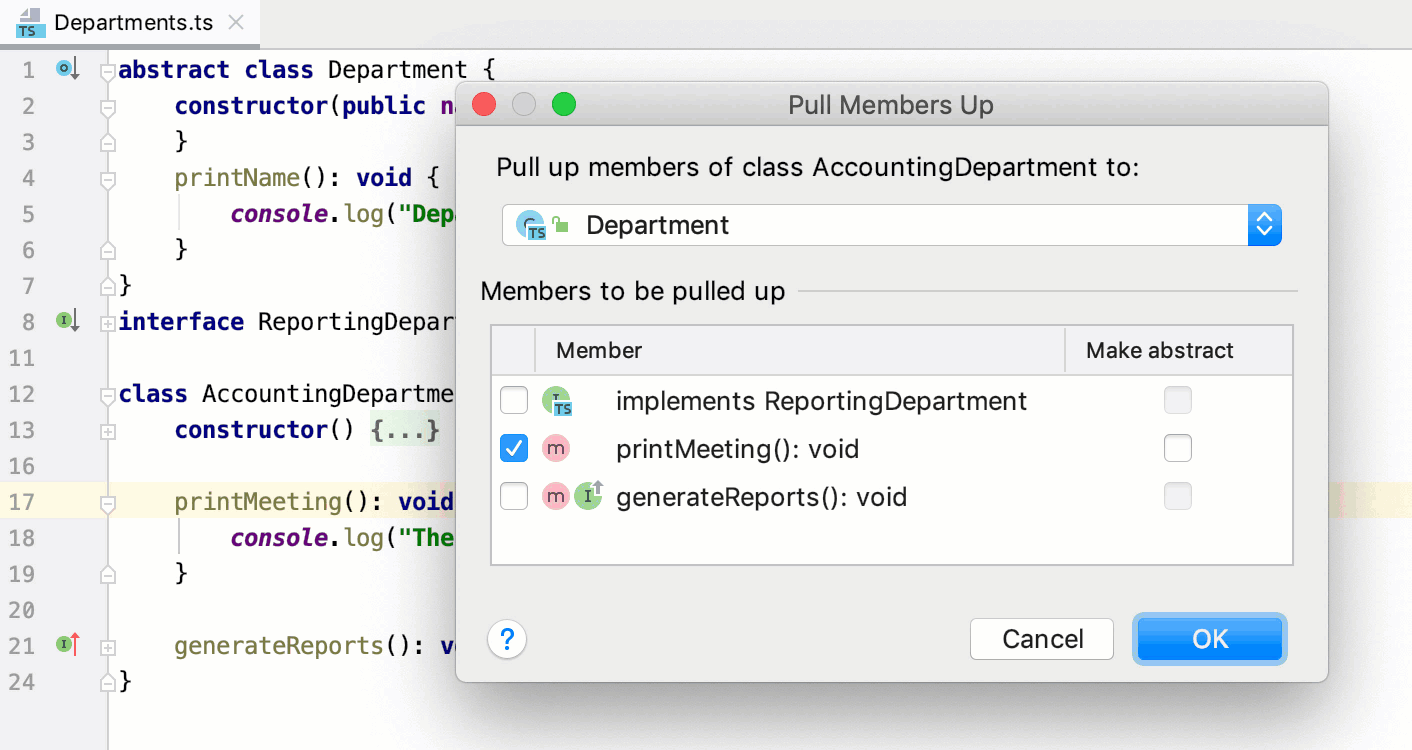Click the green lock icon beside the Department class icon
Image resolution: width=1412 pixels, height=750 pixels.
560,222
